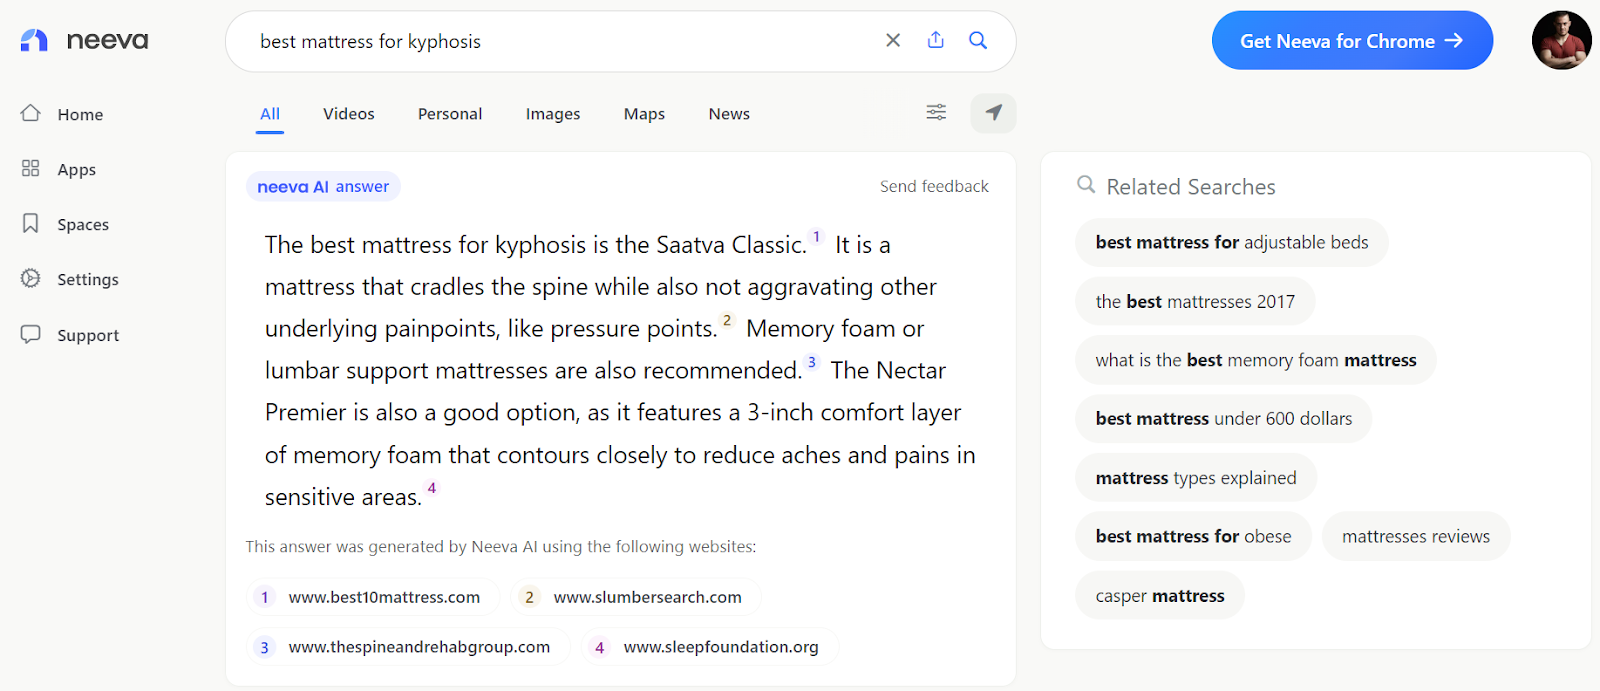Open the user profile avatar

point(1561,40)
